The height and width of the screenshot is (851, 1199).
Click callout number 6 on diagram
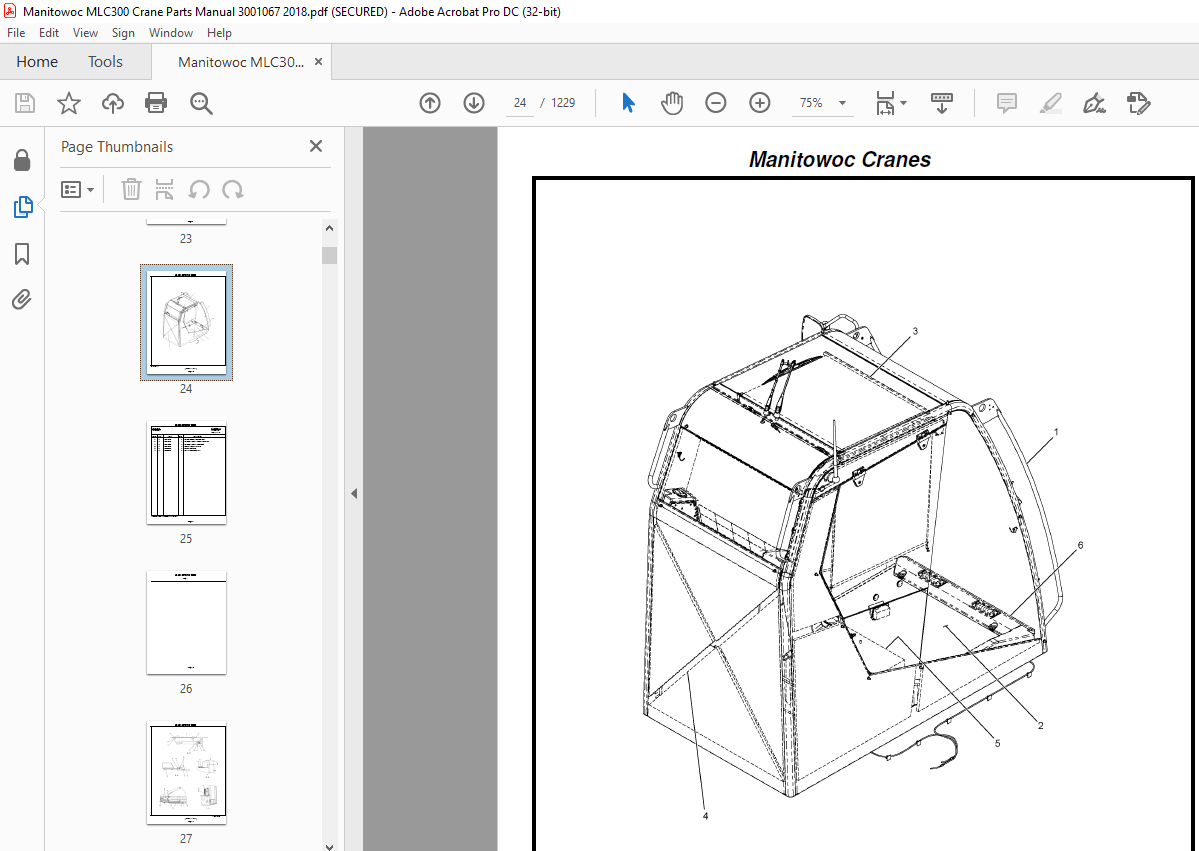point(1080,545)
